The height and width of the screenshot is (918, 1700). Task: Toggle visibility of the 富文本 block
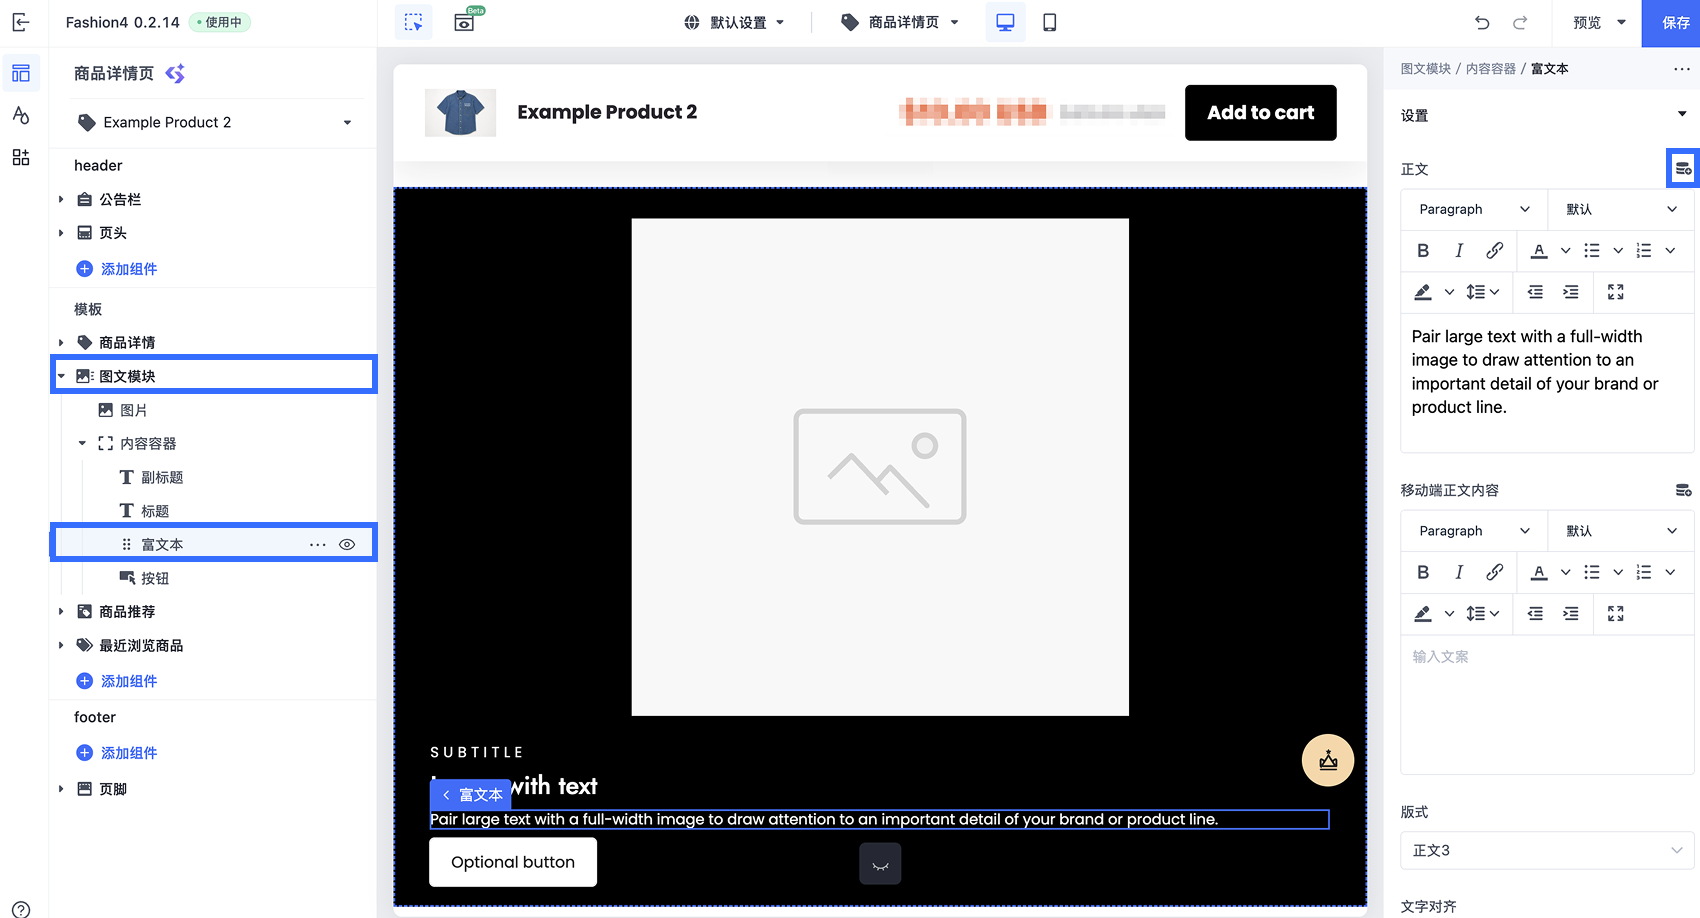tap(347, 544)
